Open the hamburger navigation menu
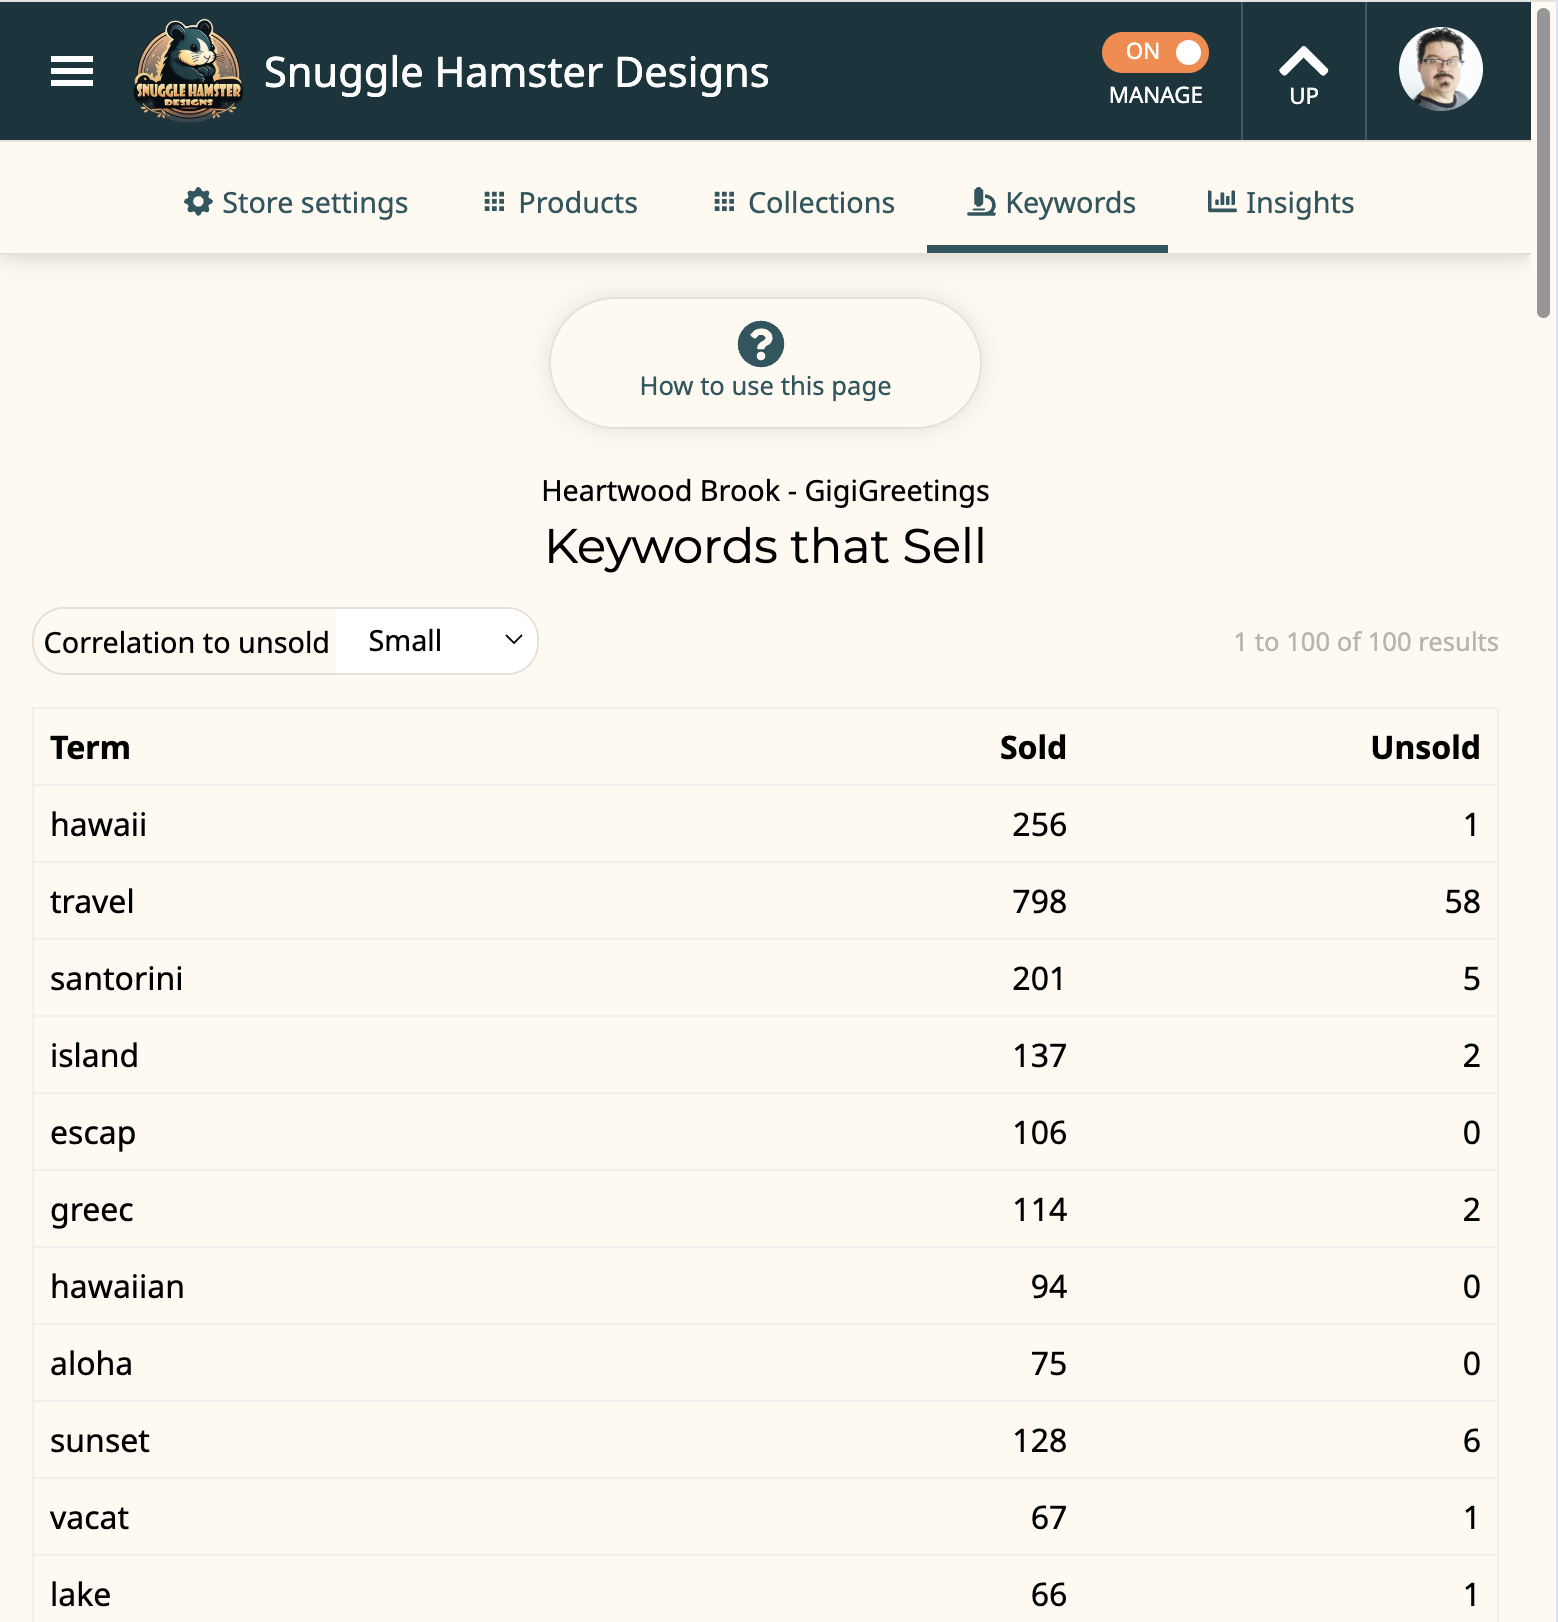The image size is (1558, 1622). point(72,71)
